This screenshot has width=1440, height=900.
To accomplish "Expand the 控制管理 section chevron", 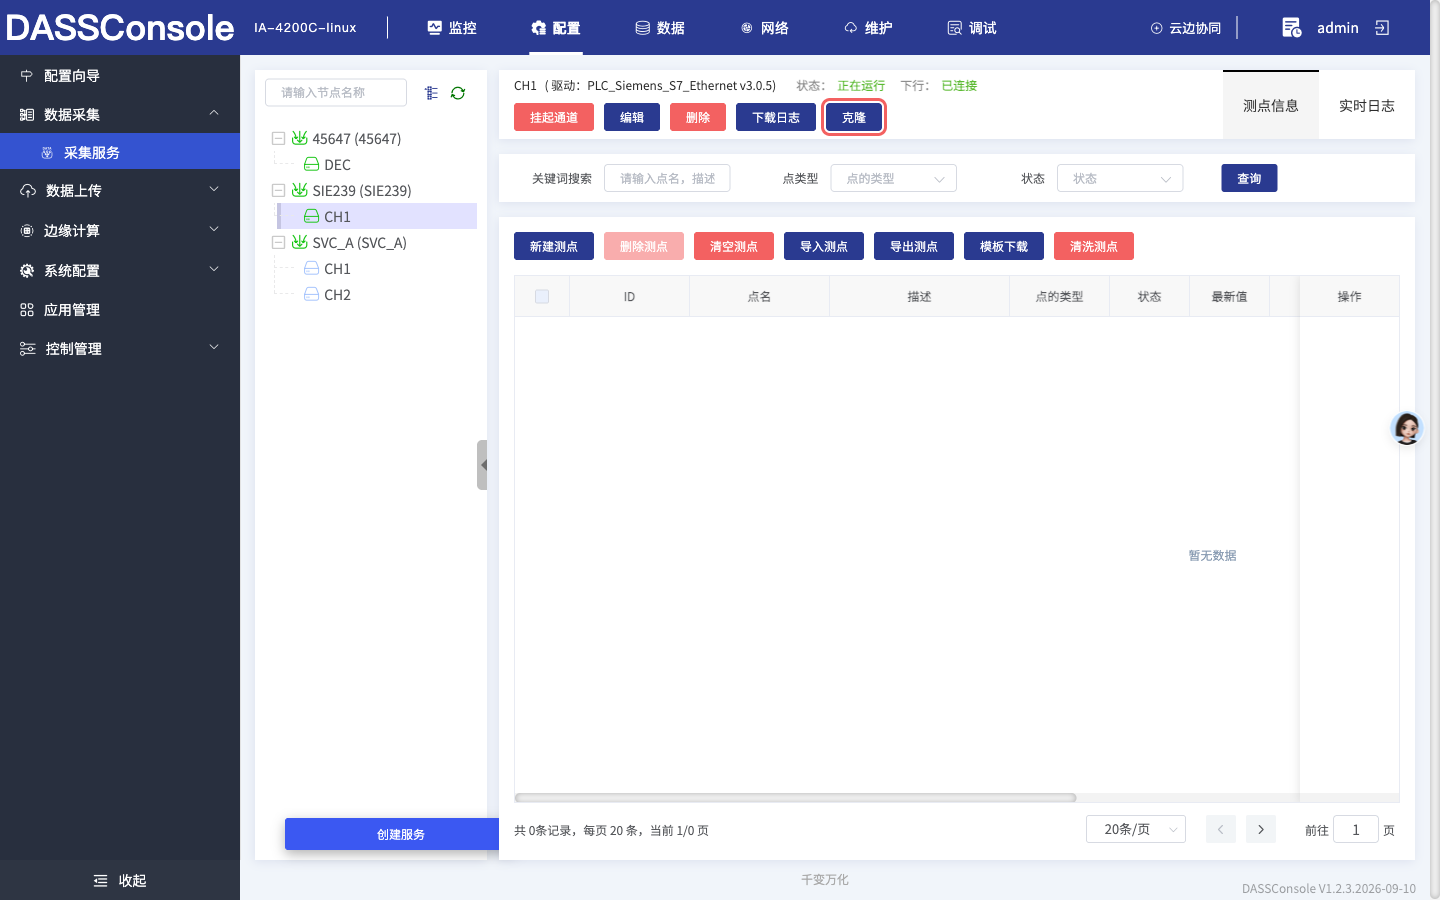I will click(214, 347).
